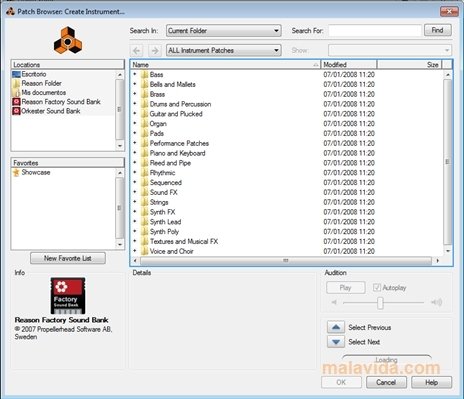Click the Synth FX folder icon
Viewport: 464px width, 399px height.
(x=144, y=212)
